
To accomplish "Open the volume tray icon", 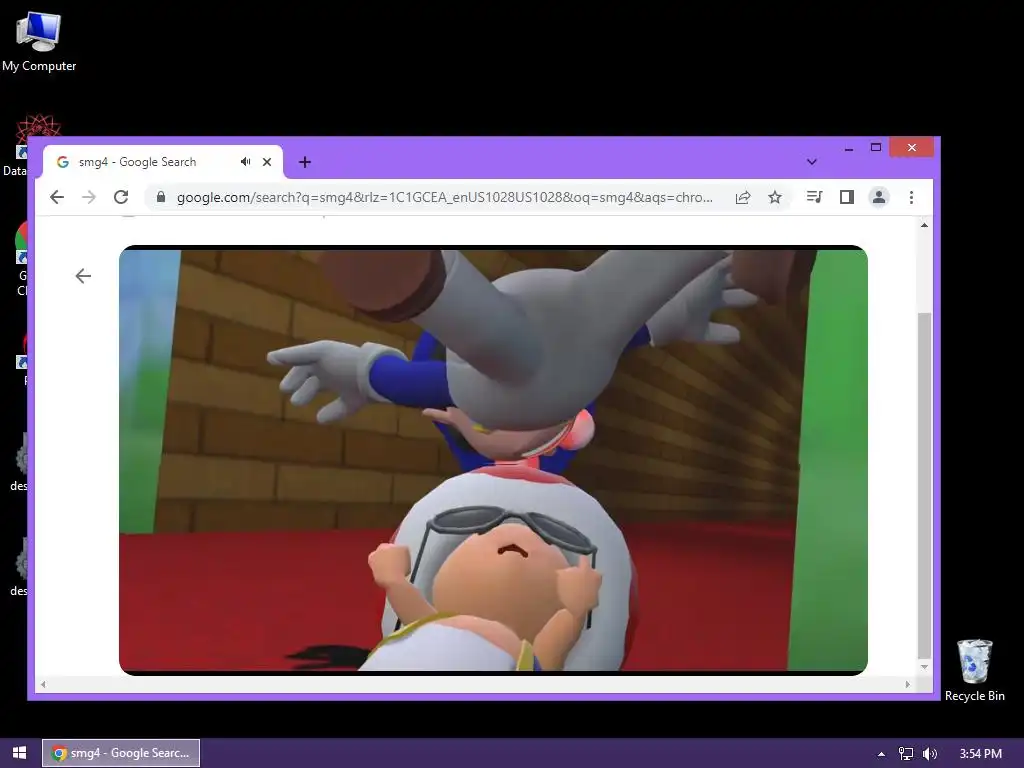I will tap(930, 754).
